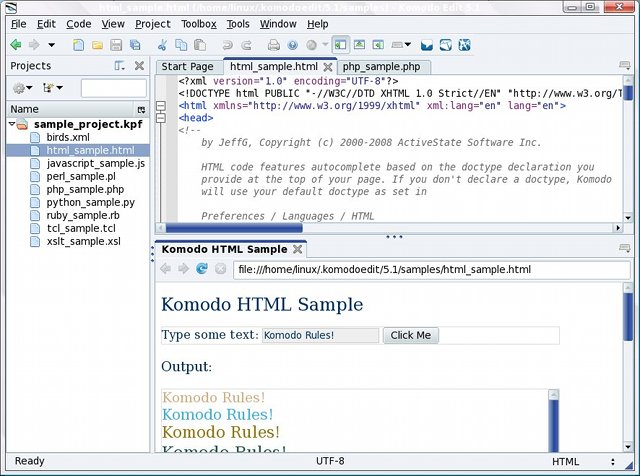Collapse the head tag fold marker
Screen dimensions: 640x476
coord(161,118)
